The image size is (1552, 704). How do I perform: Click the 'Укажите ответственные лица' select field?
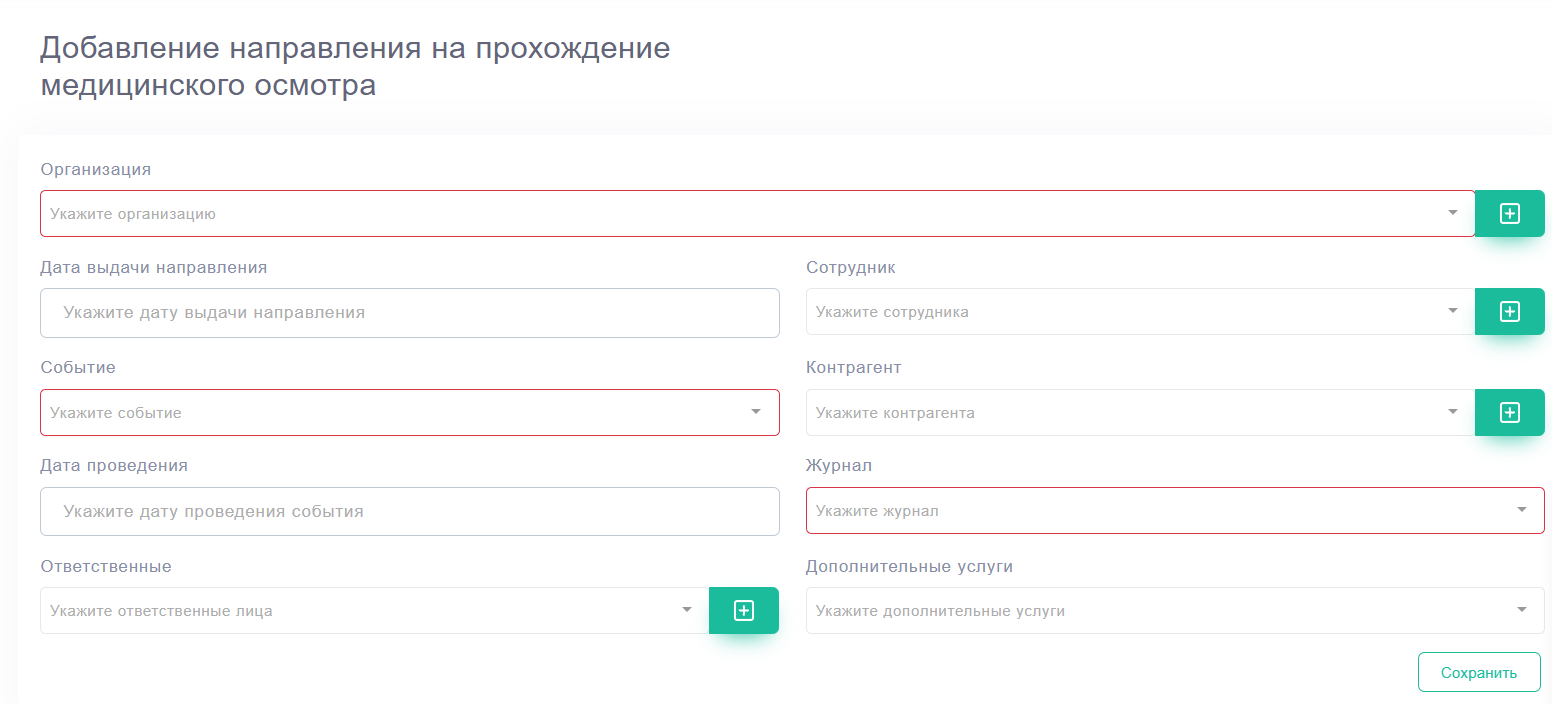(360, 610)
